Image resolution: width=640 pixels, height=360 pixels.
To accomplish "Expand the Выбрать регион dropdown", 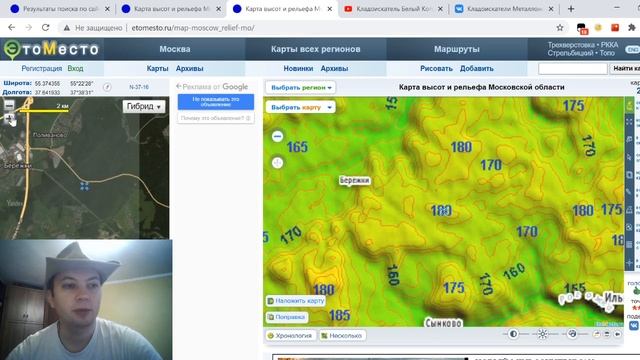I will pyautogui.click(x=301, y=87).
